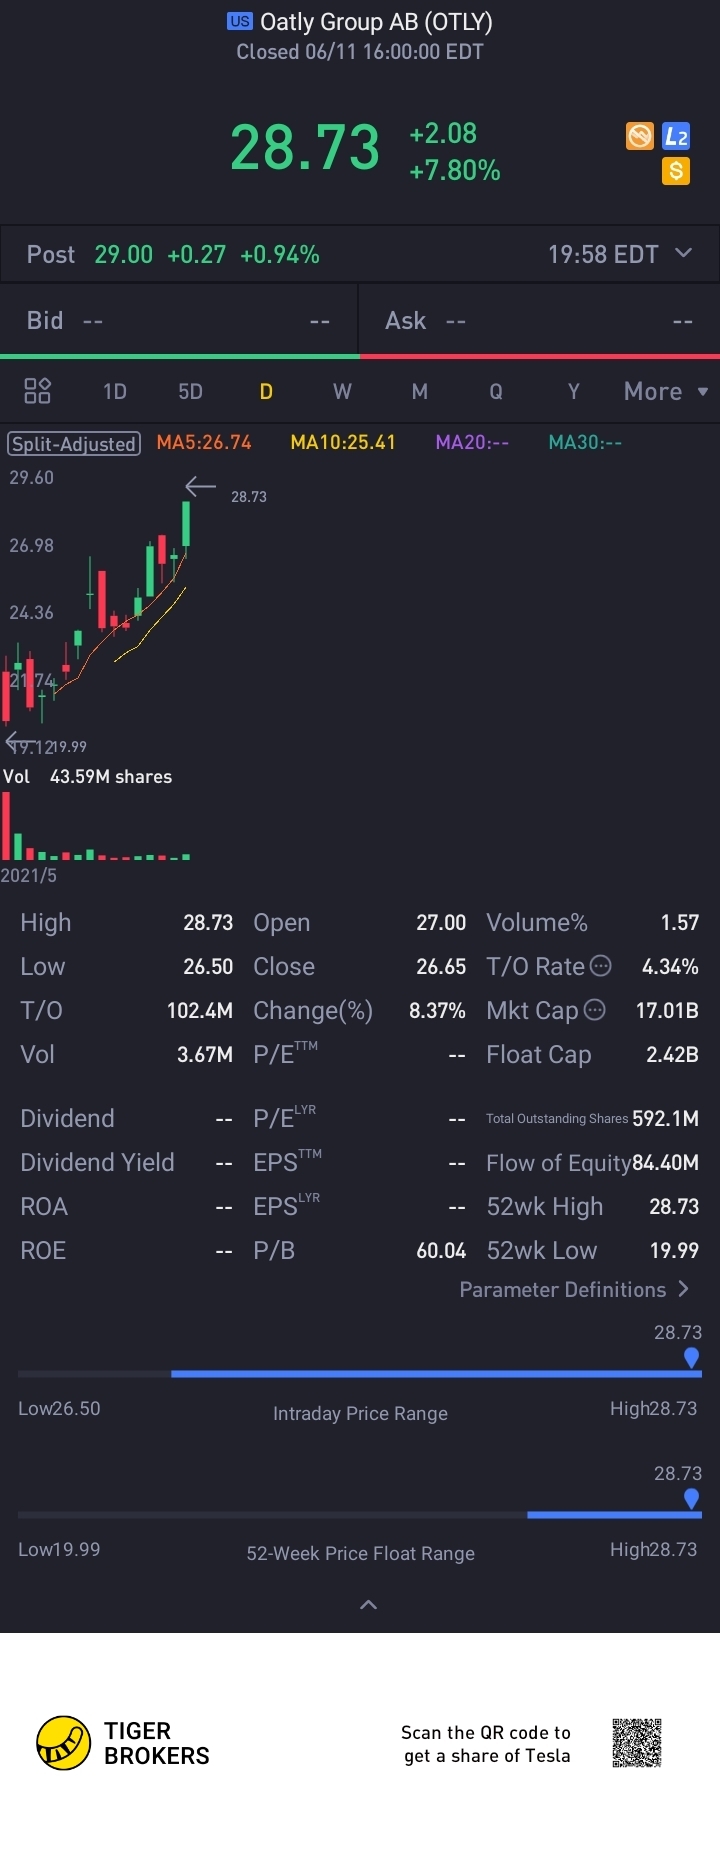Viewport: 720px width, 1854px height.
Task: Switch to the 1D chart tab
Action: [115, 391]
